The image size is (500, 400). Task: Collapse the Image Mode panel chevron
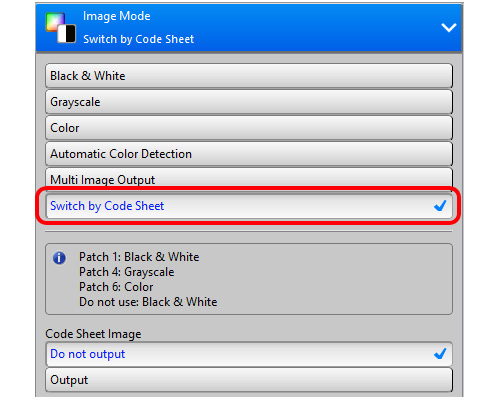point(449,27)
